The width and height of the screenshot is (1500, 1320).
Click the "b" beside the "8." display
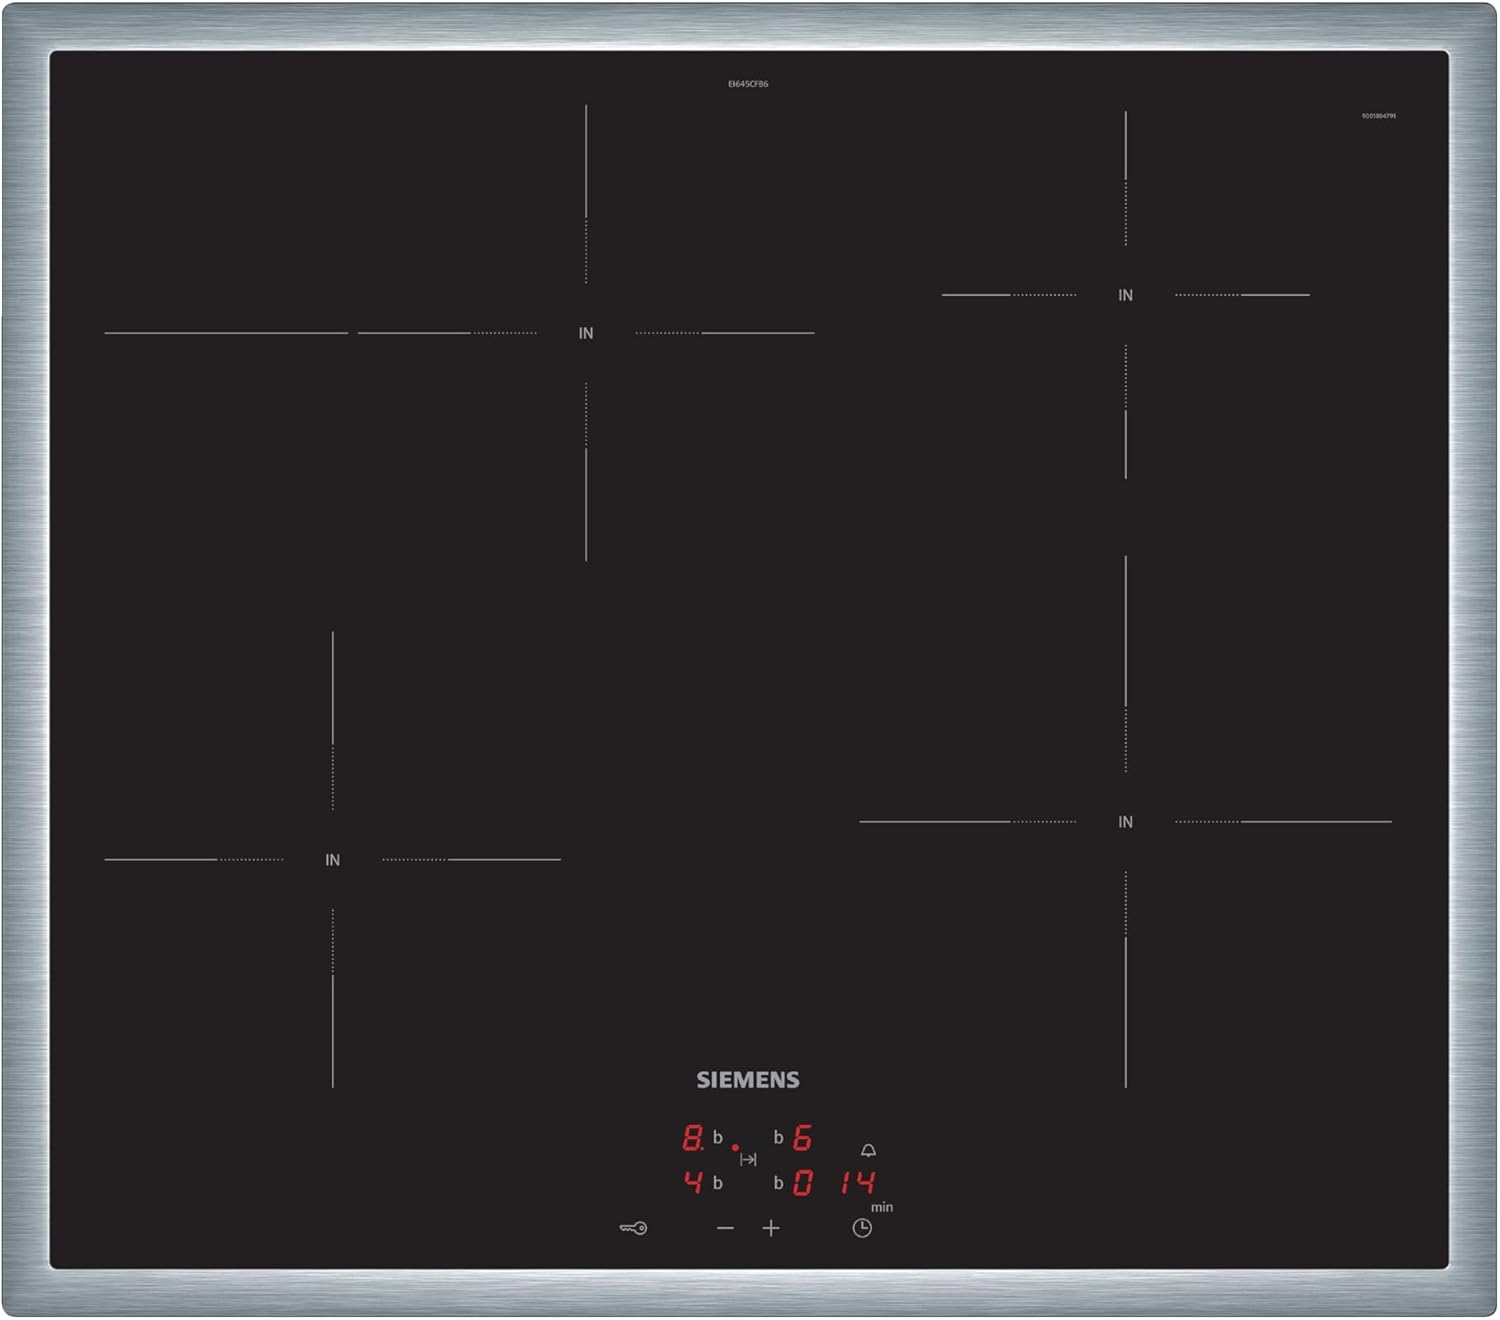(718, 1137)
